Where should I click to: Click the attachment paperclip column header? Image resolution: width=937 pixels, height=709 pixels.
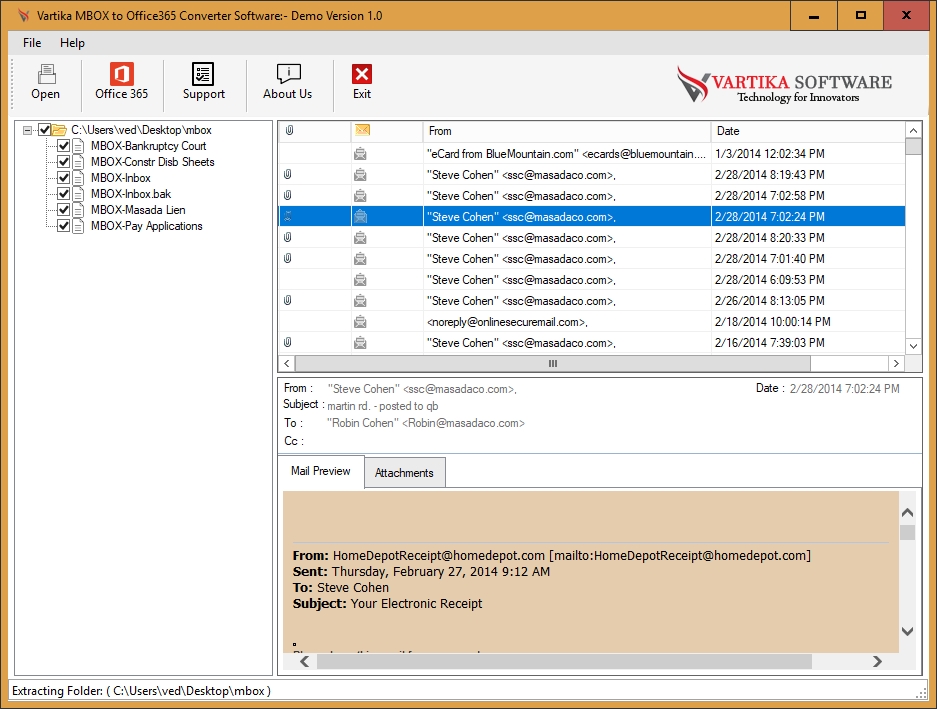tap(289, 130)
